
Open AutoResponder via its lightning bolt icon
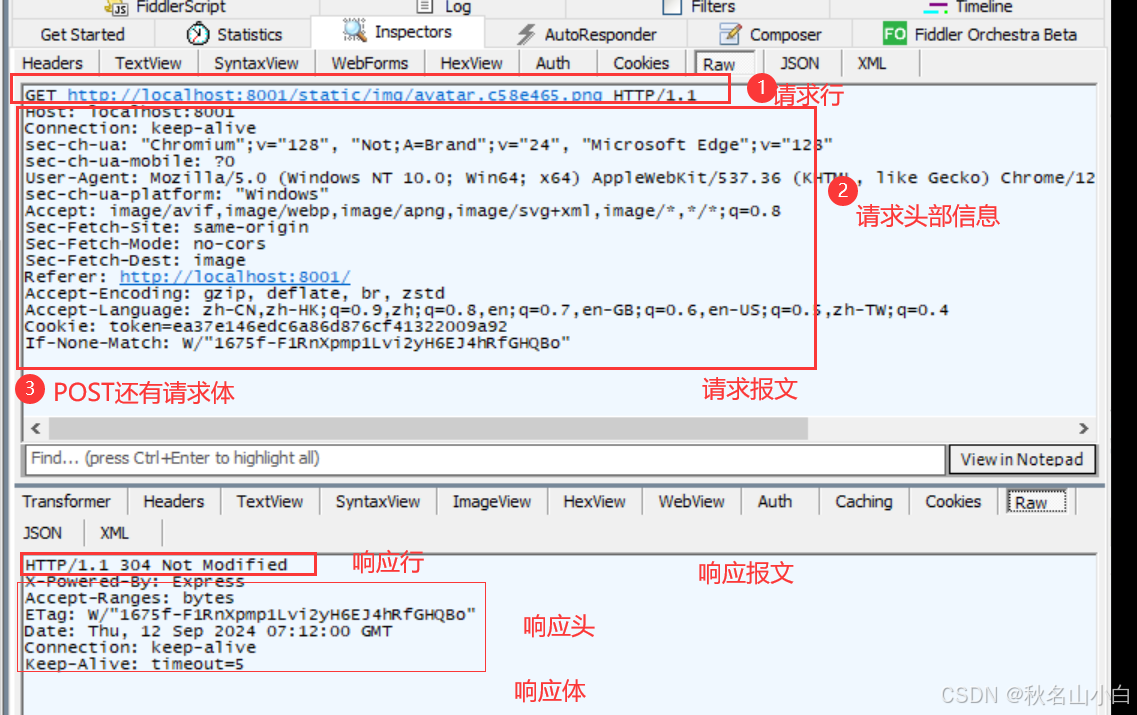(x=525, y=33)
